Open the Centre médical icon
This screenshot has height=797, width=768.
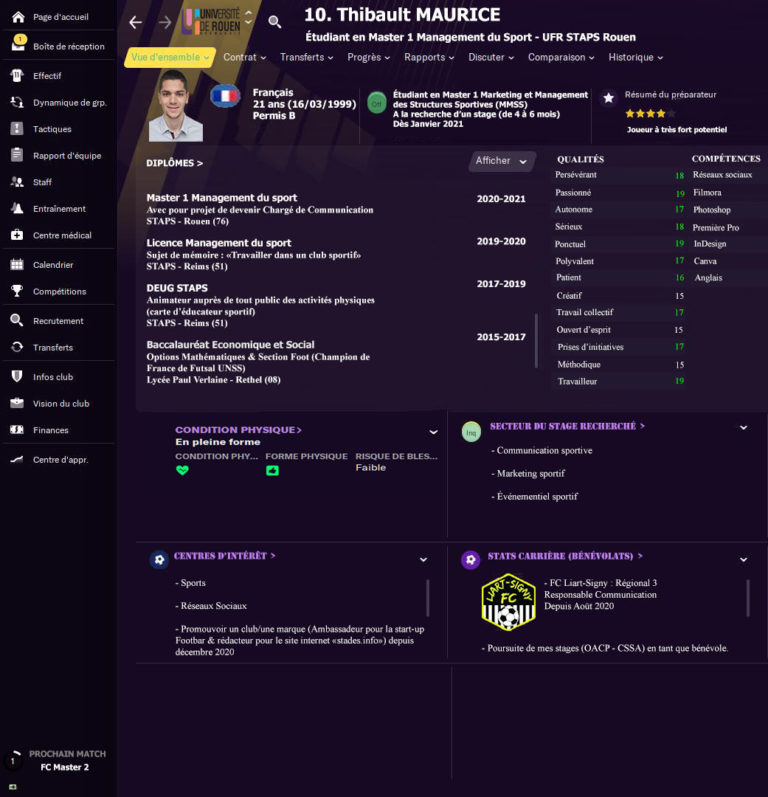tap(17, 235)
